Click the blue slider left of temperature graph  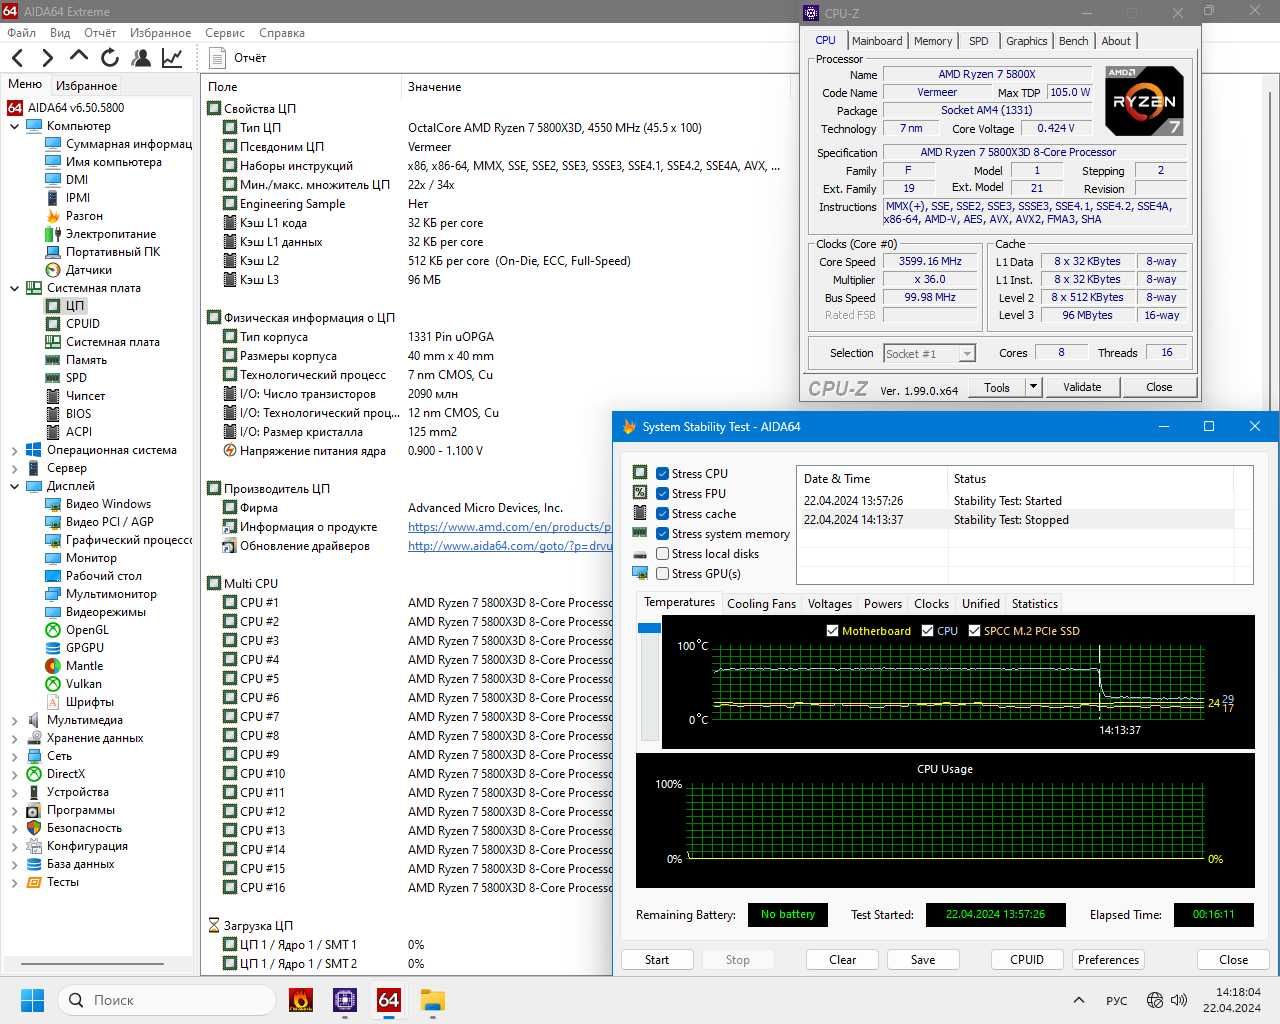(649, 628)
